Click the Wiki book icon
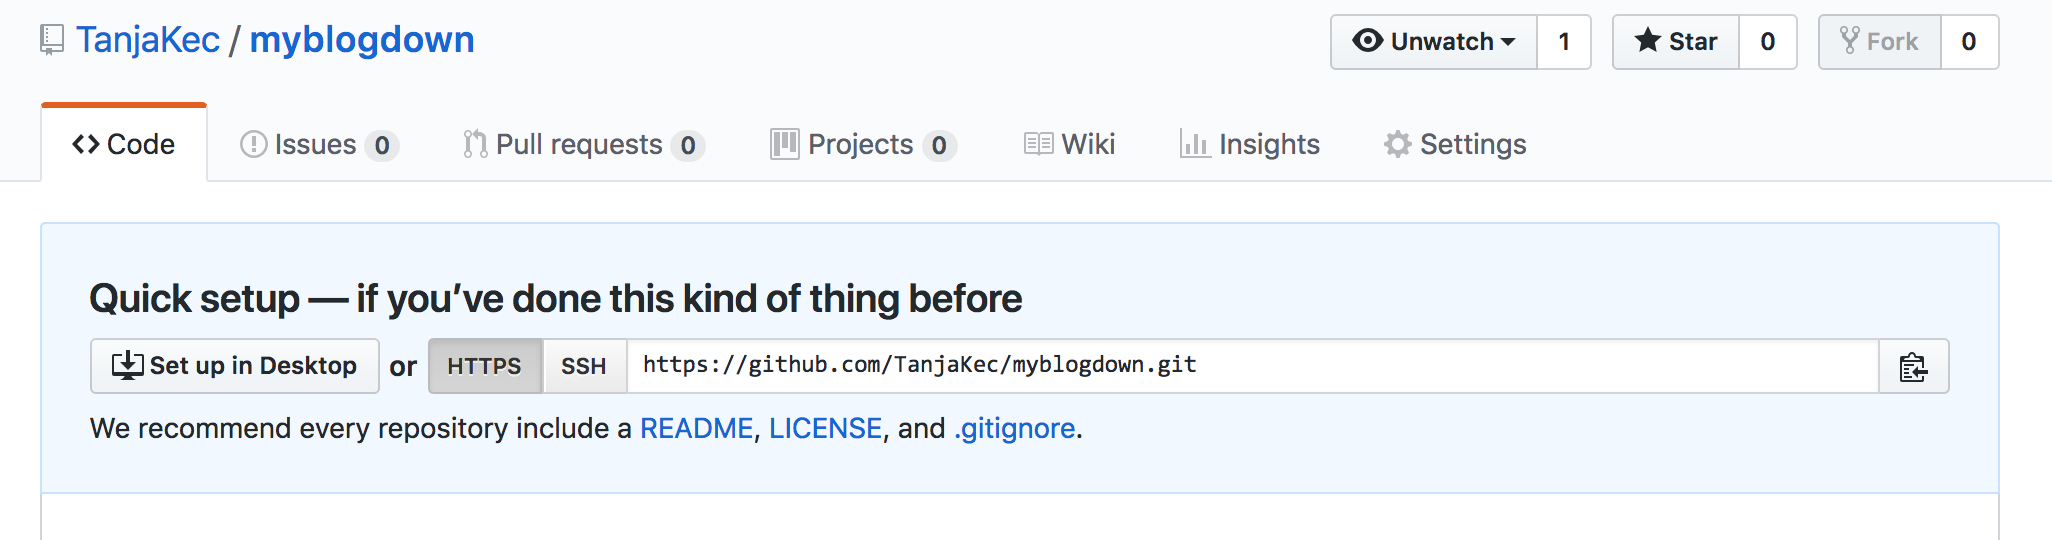 coord(1038,145)
